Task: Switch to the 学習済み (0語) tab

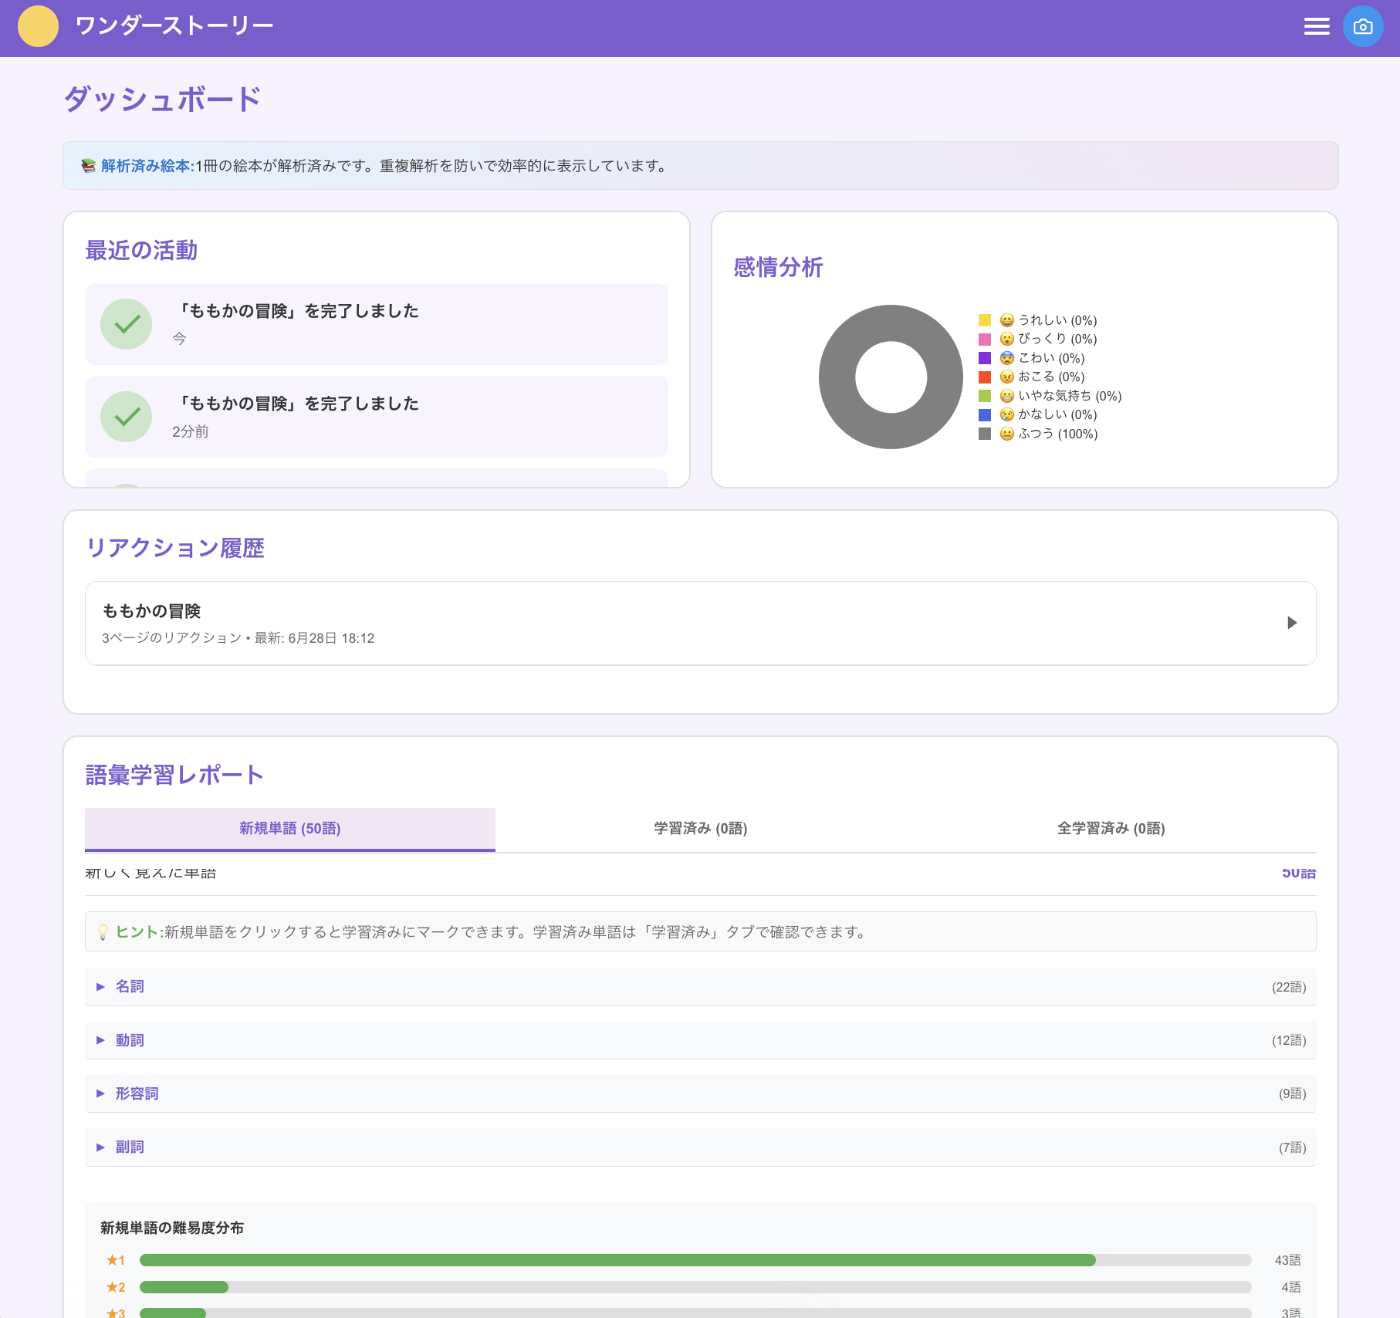Action: [700, 829]
